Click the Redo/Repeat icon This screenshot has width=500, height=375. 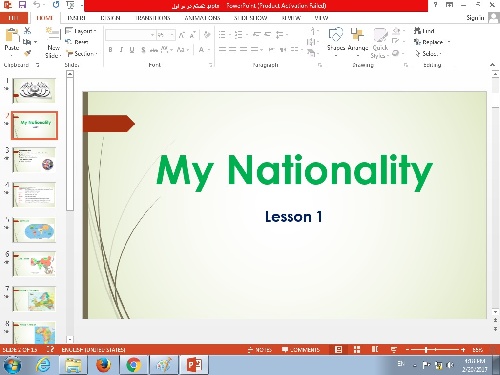tap(56, 5)
